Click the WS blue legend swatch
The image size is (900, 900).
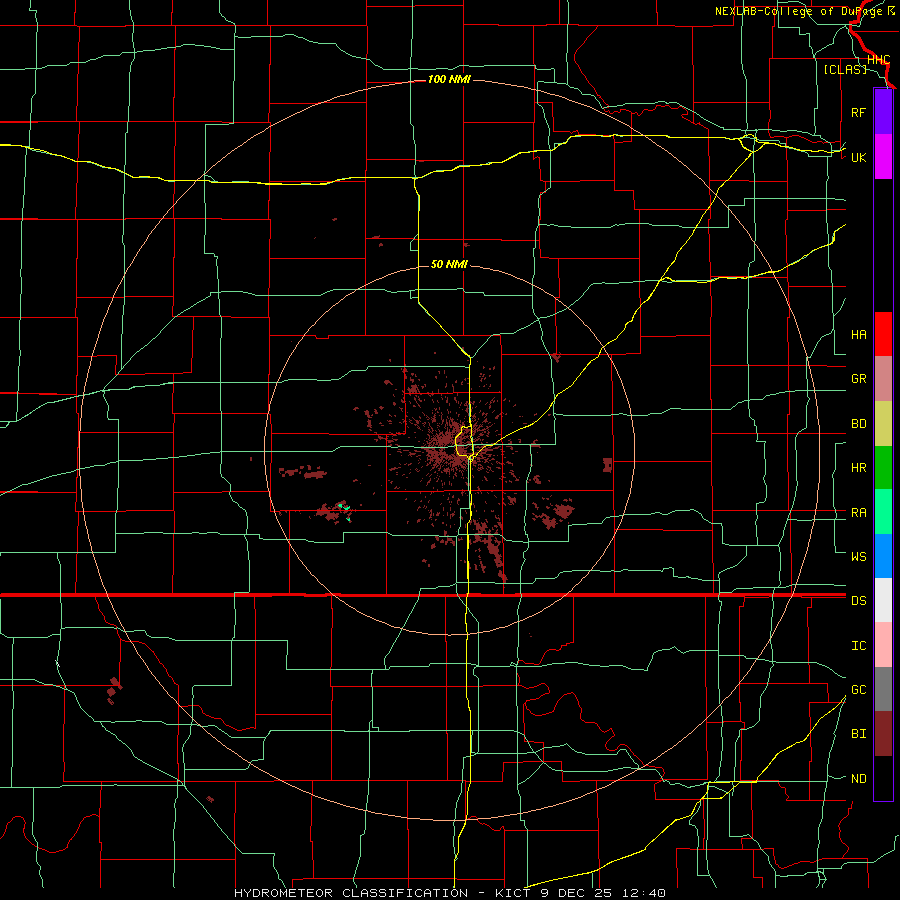pos(883,556)
